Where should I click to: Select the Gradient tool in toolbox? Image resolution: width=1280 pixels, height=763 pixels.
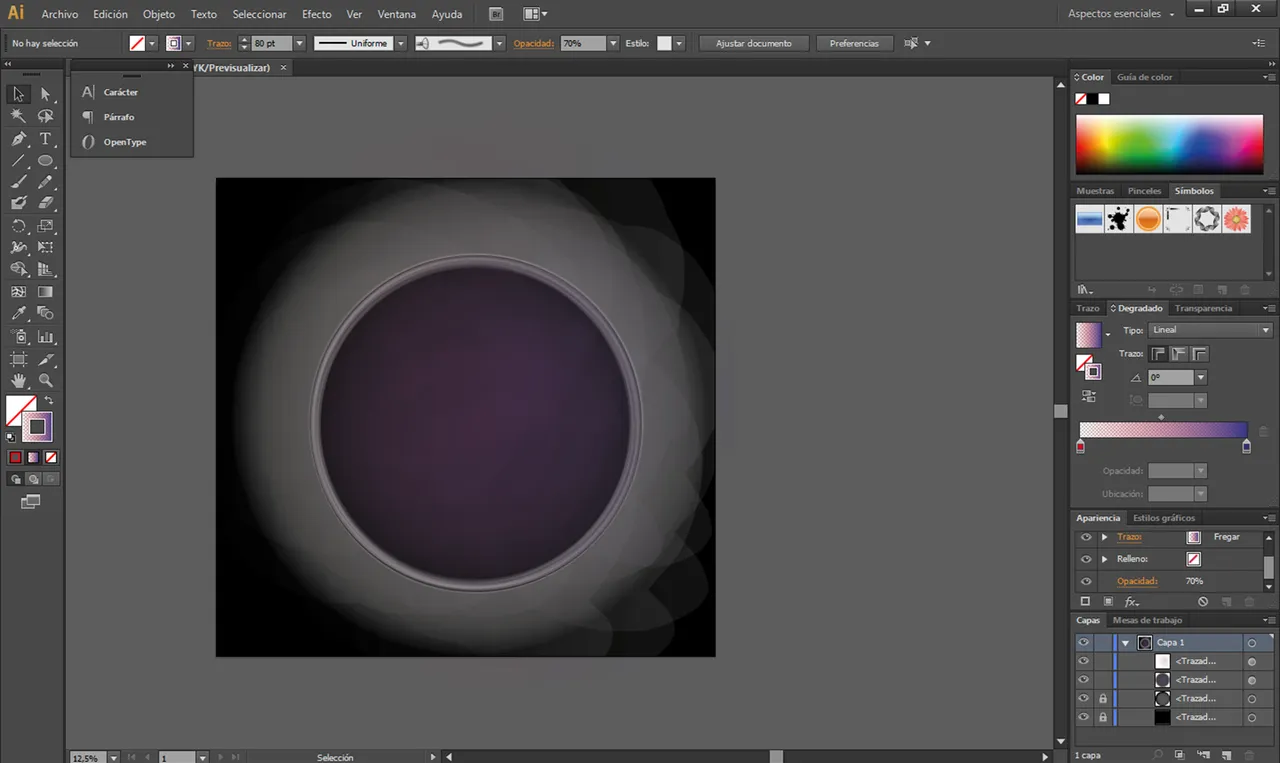tap(45, 292)
